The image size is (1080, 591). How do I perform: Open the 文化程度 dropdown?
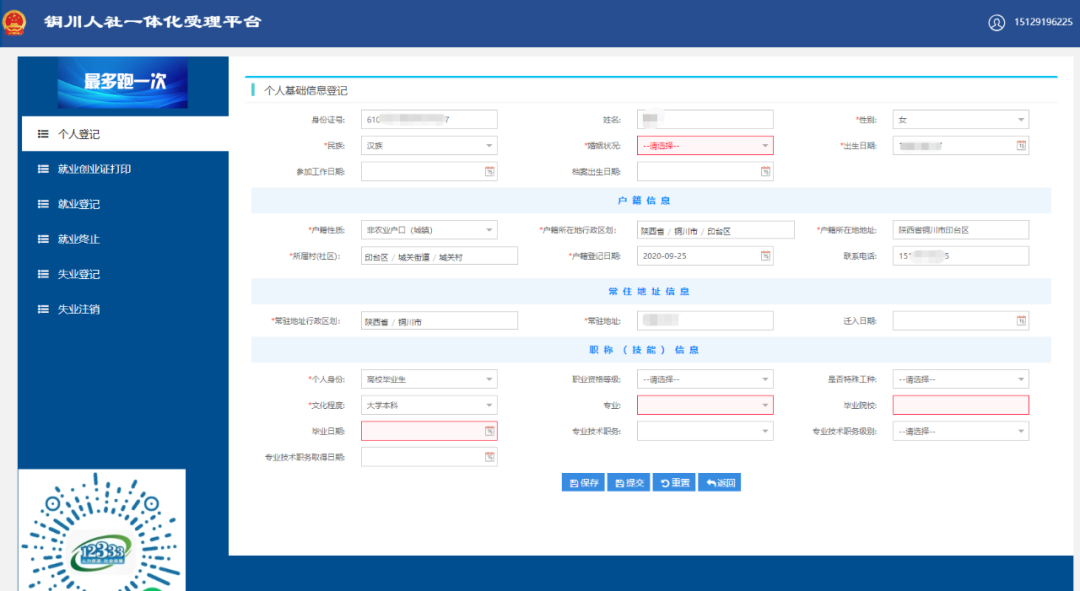click(429, 406)
